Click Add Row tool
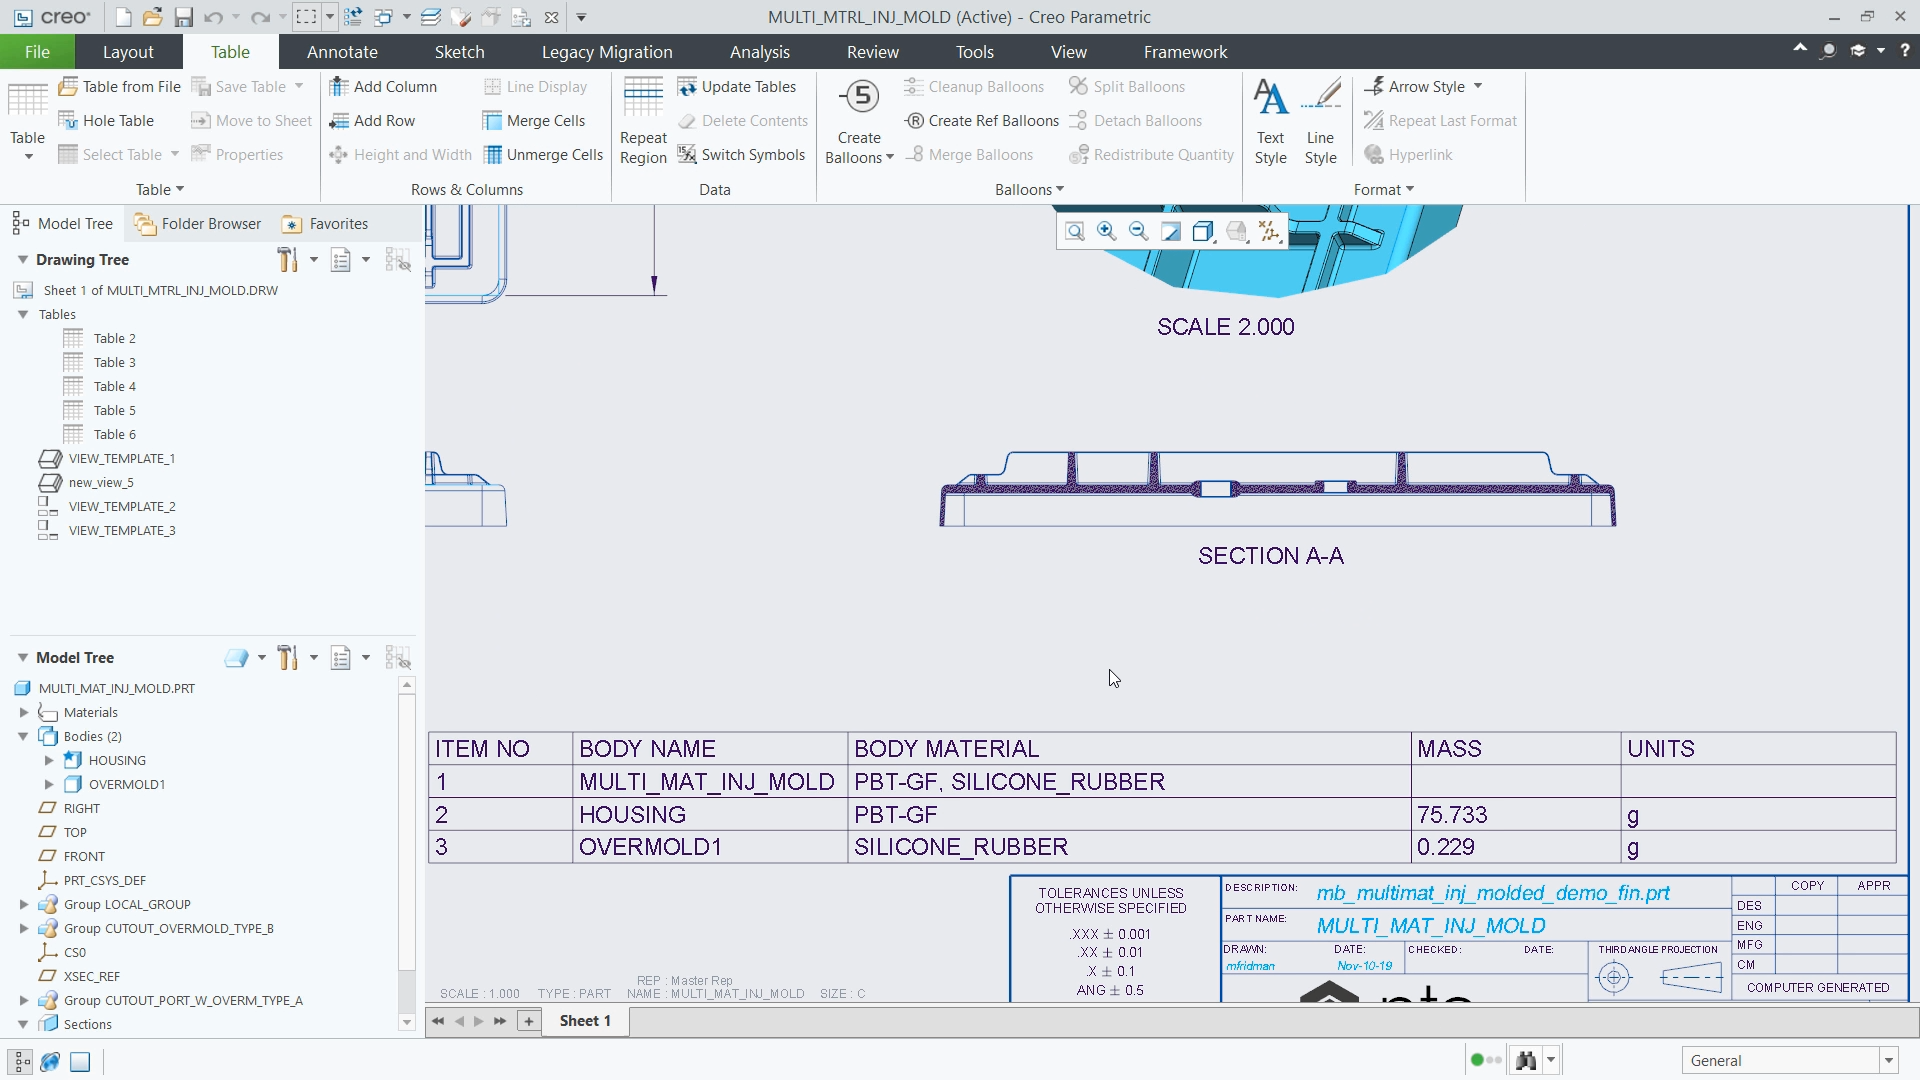The image size is (1920, 1080). 372,121
